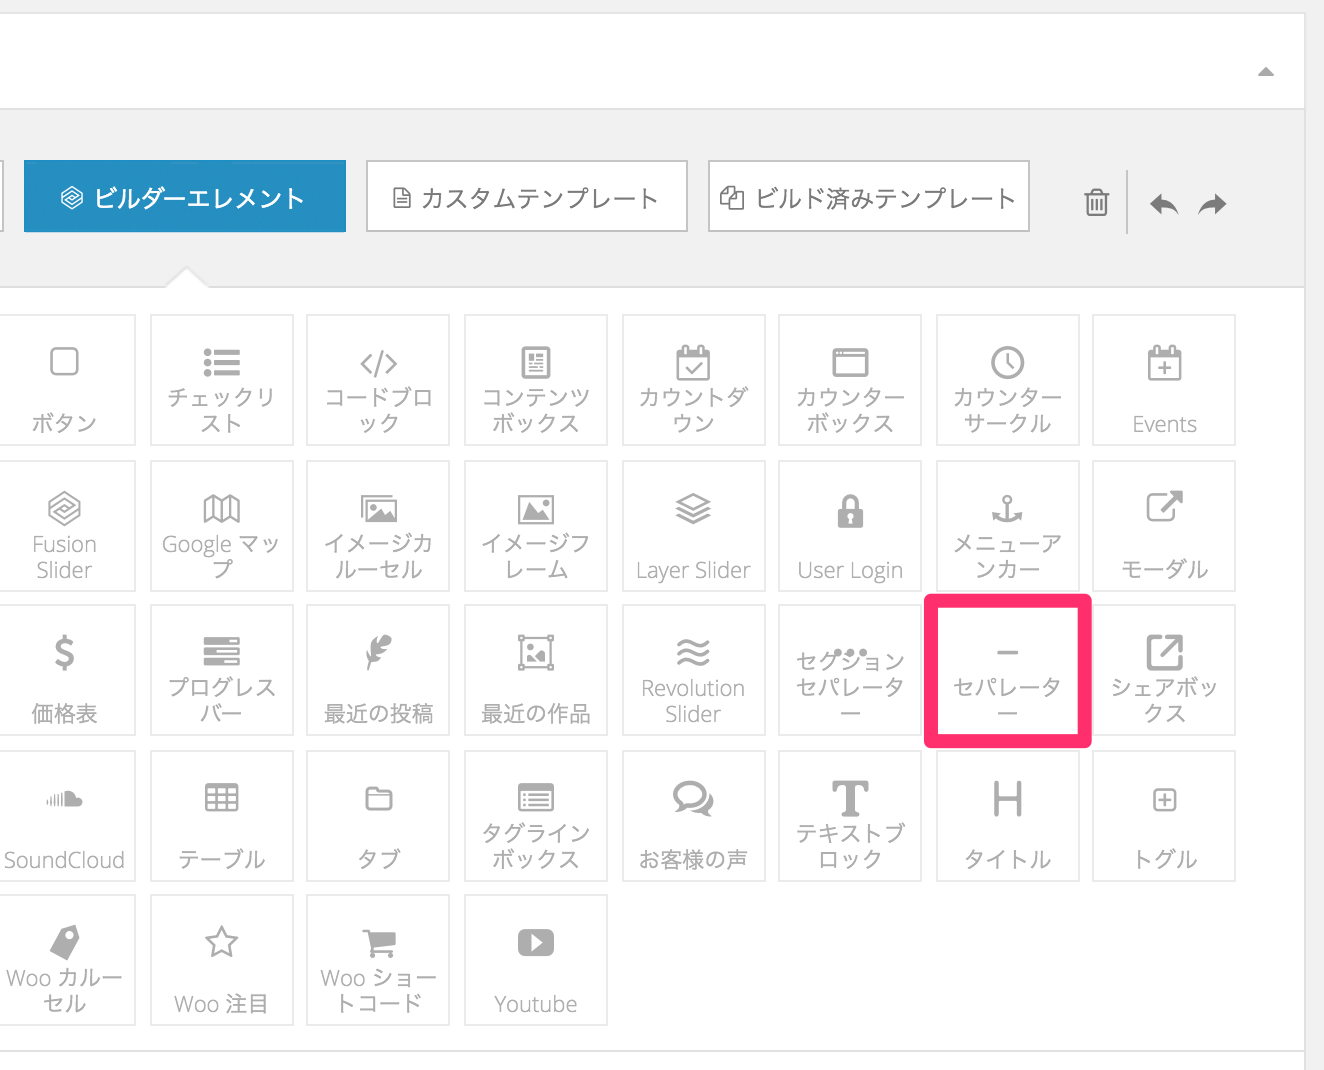Open the ビルド済みテンプレート tab
The width and height of the screenshot is (1324, 1070).
click(x=868, y=197)
